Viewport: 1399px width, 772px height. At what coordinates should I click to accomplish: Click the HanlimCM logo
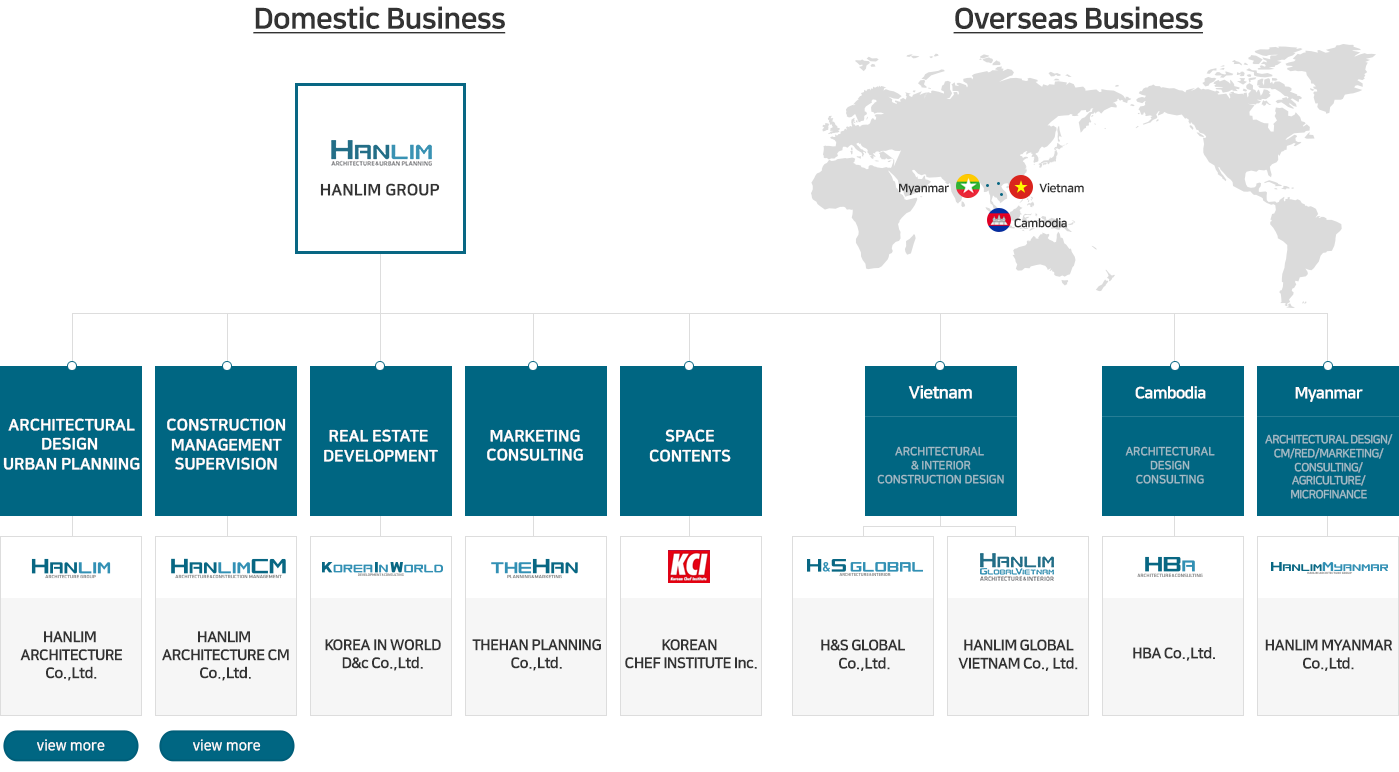click(227, 568)
